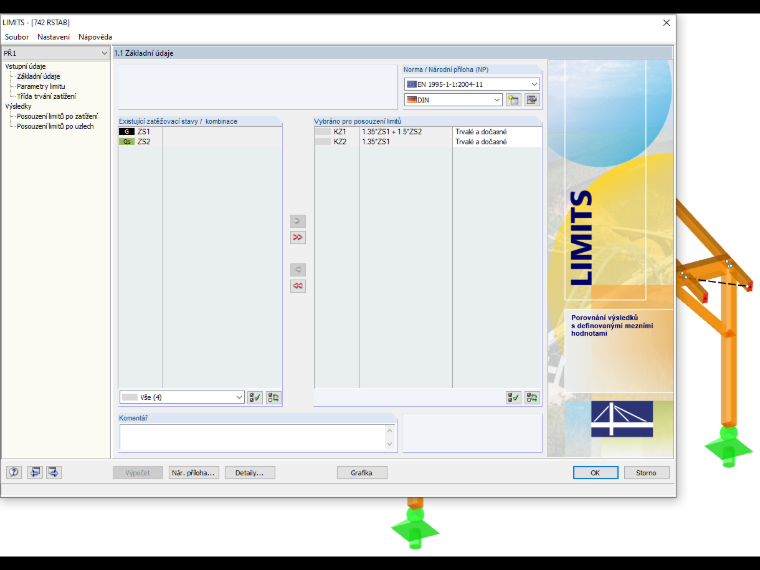Click the Výpočet button
The height and width of the screenshot is (570, 760).
click(x=138, y=473)
